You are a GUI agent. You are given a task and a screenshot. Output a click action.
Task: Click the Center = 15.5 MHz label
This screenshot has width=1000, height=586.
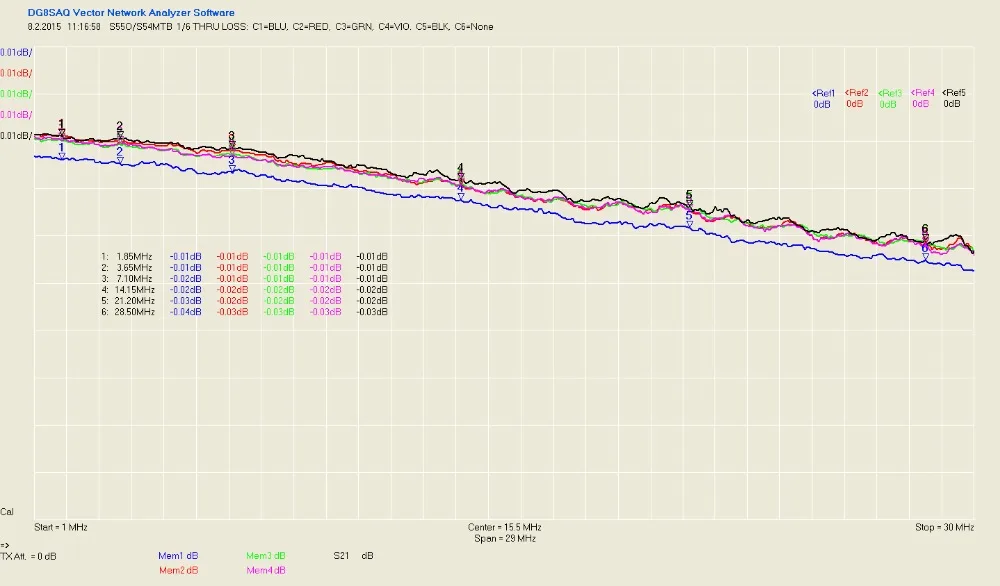coord(504,527)
